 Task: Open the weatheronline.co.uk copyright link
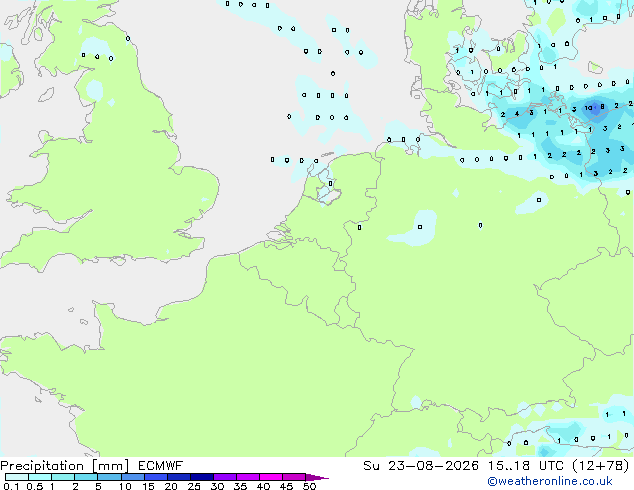tap(550, 481)
